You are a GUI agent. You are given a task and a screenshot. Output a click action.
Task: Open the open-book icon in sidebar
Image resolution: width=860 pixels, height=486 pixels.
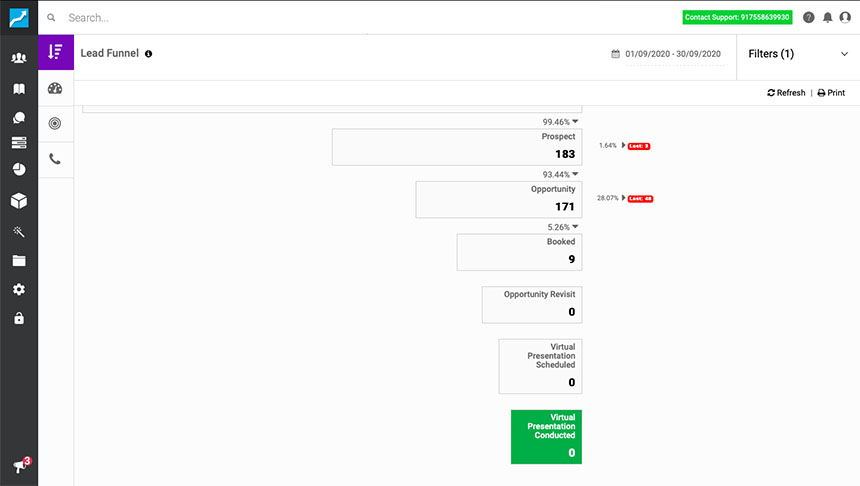[19, 89]
